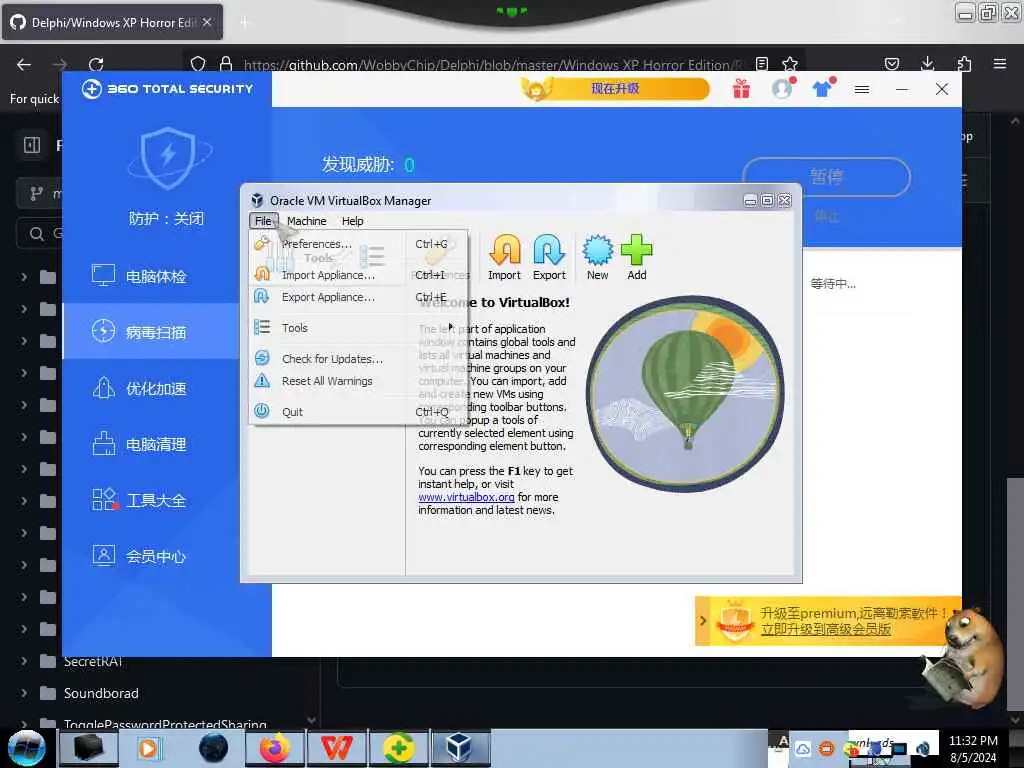Bookmark the page with the star icon
The image size is (1024, 768).
(790, 64)
